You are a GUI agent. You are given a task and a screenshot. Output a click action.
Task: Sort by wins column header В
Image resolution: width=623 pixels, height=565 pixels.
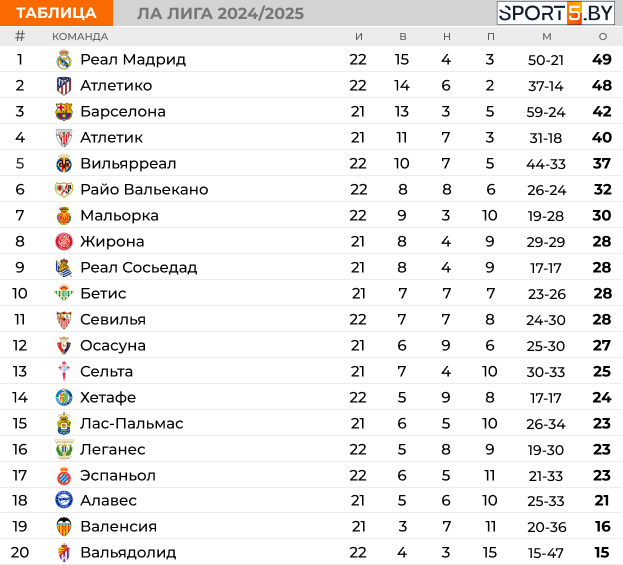tap(402, 37)
